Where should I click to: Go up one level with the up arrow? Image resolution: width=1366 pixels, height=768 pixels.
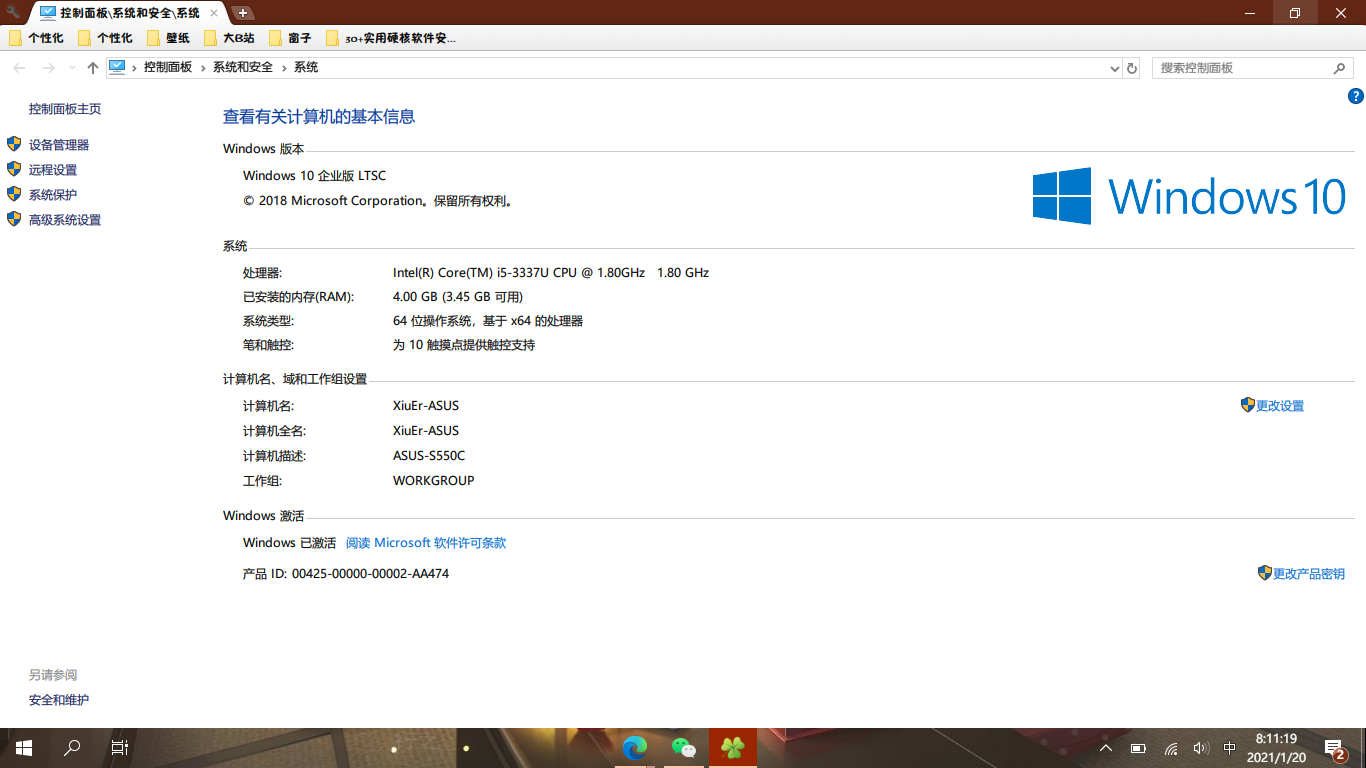tap(93, 67)
